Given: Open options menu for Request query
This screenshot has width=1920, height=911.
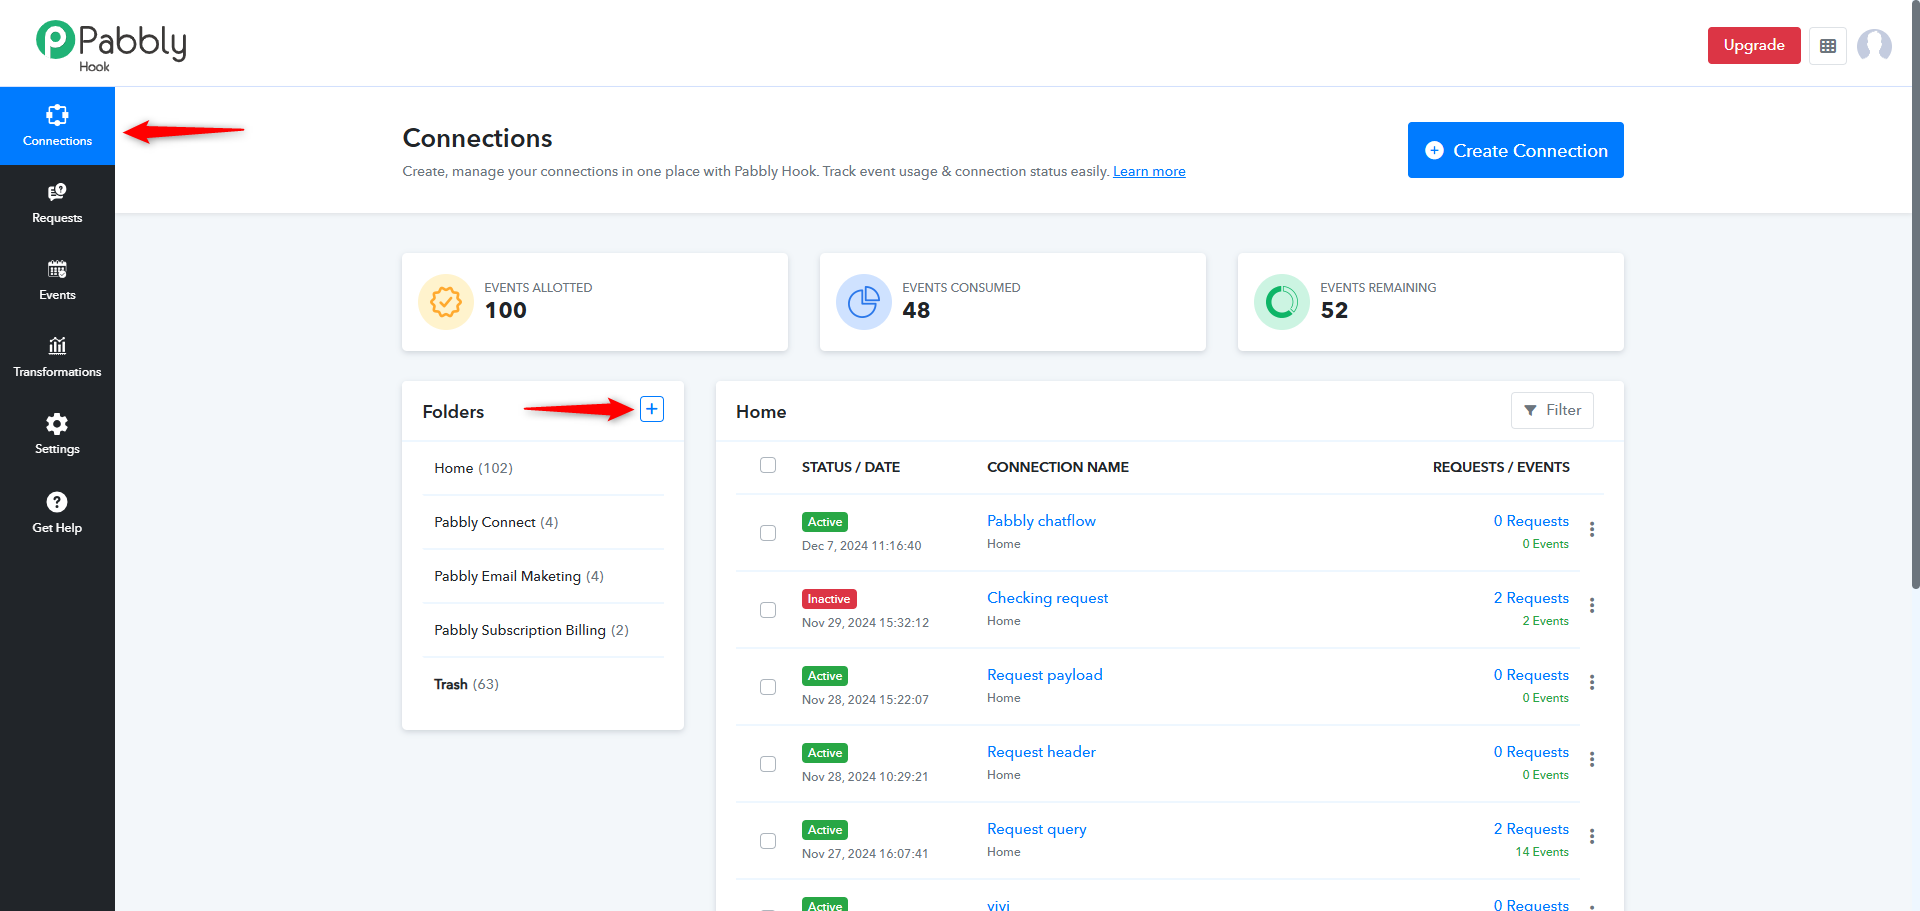Looking at the screenshot, I should click(1592, 837).
